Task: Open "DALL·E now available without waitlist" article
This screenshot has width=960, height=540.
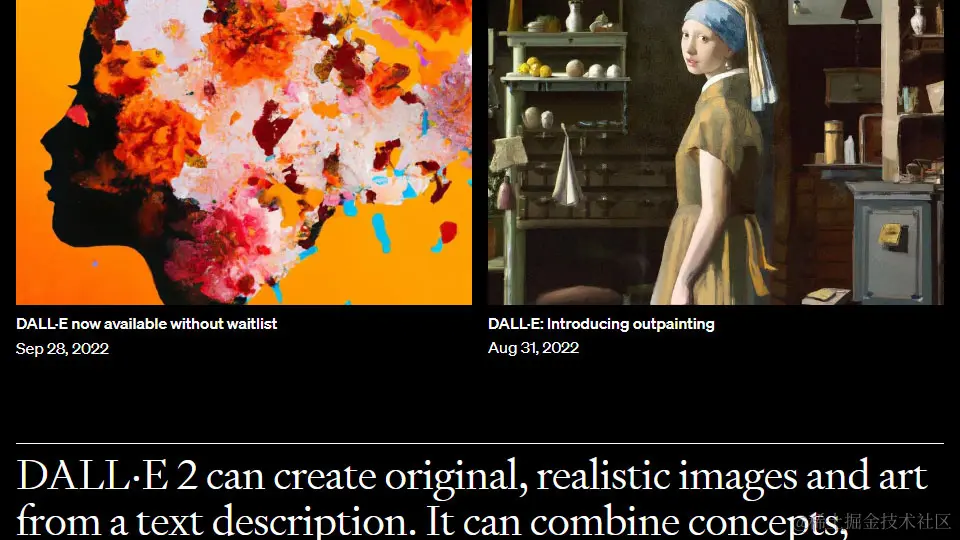Action: click(146, 324)
